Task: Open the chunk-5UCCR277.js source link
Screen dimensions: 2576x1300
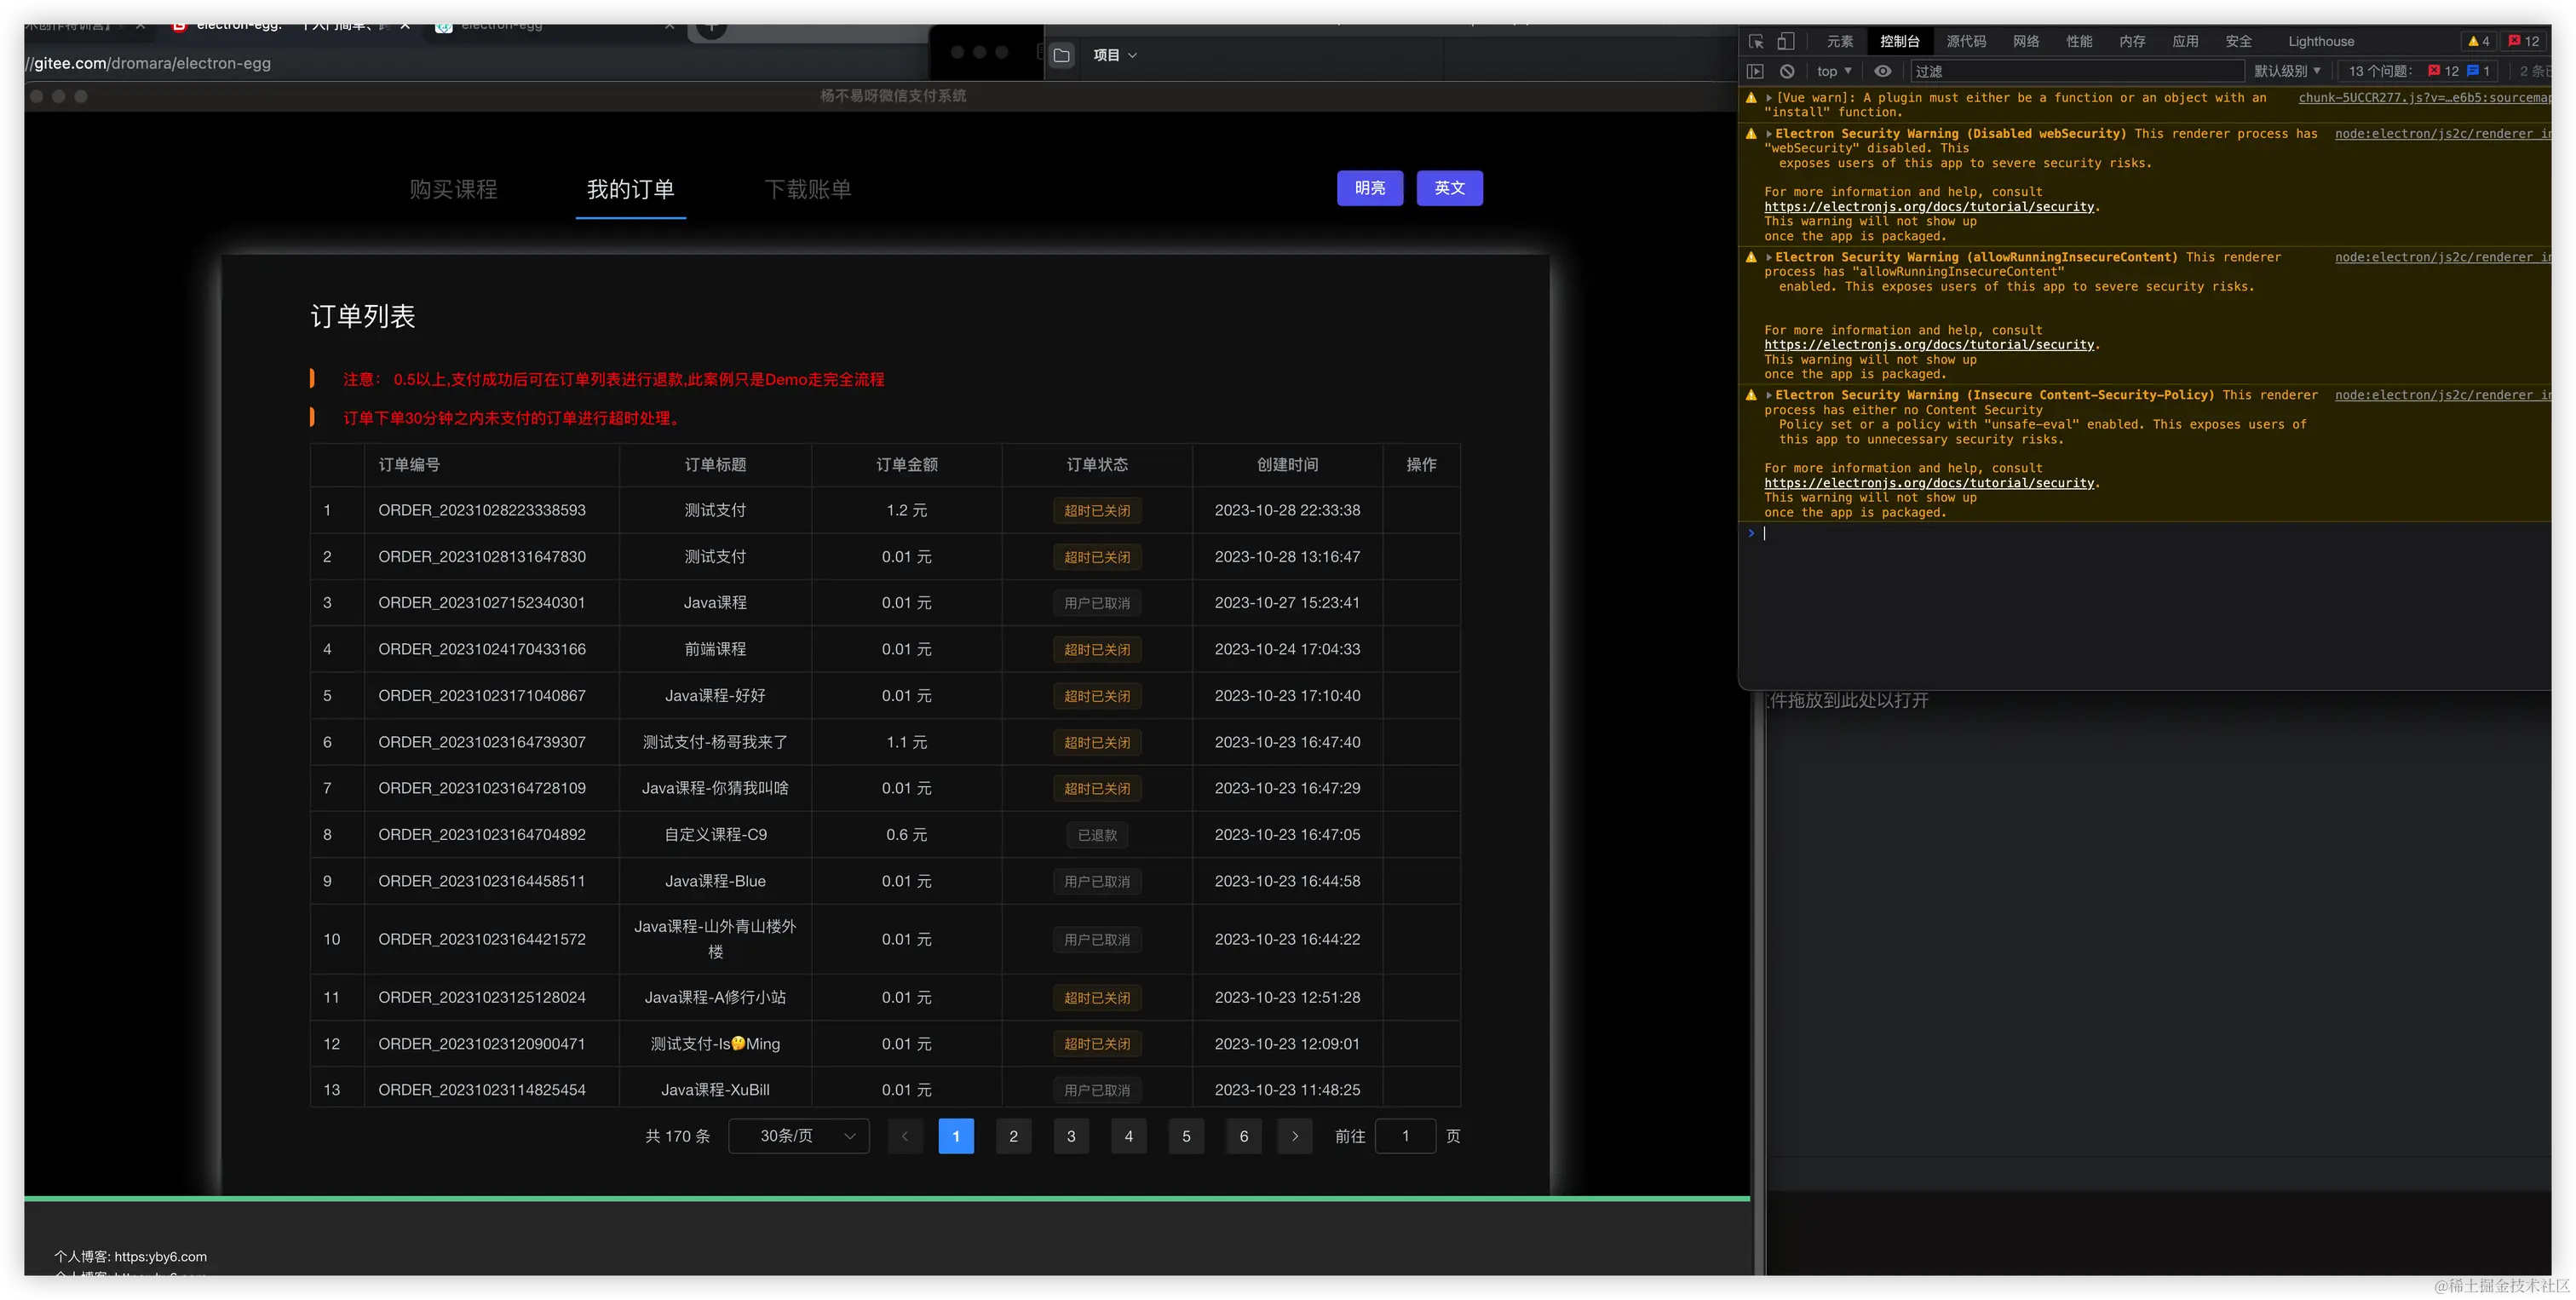Action: 2424,98
